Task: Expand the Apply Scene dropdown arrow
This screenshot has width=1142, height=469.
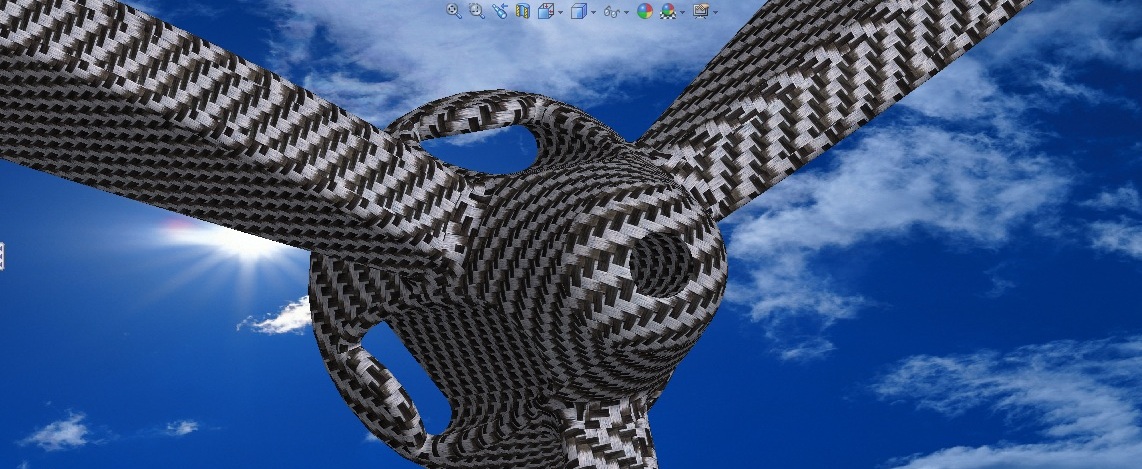Action: point(682,12)
